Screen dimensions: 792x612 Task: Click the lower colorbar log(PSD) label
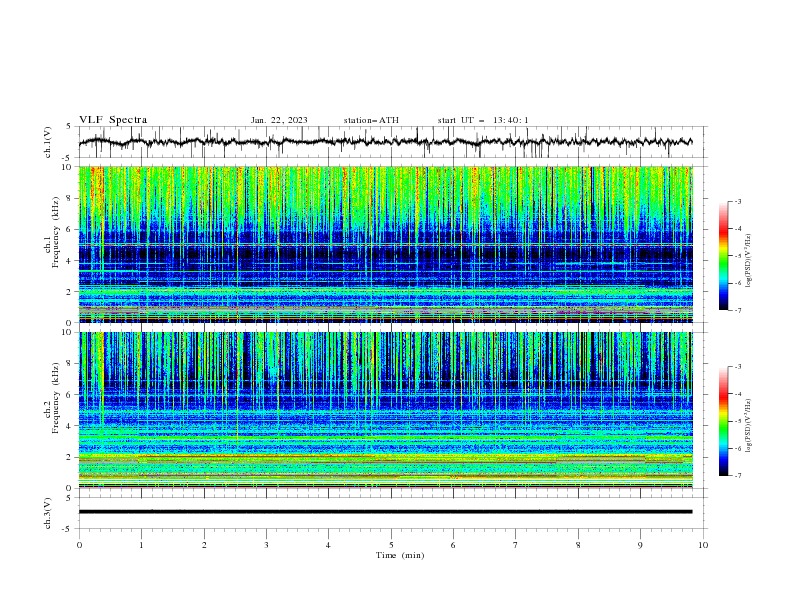tap(749, 426)
